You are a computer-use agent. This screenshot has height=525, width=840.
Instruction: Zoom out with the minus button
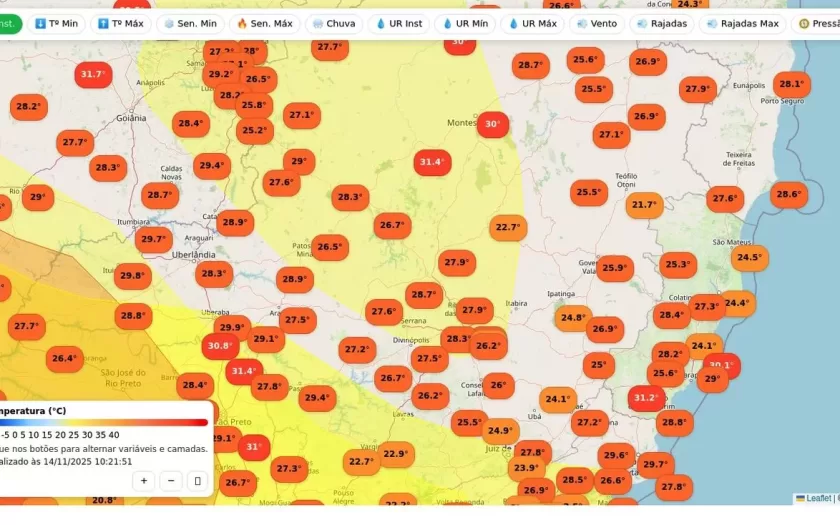171,481
